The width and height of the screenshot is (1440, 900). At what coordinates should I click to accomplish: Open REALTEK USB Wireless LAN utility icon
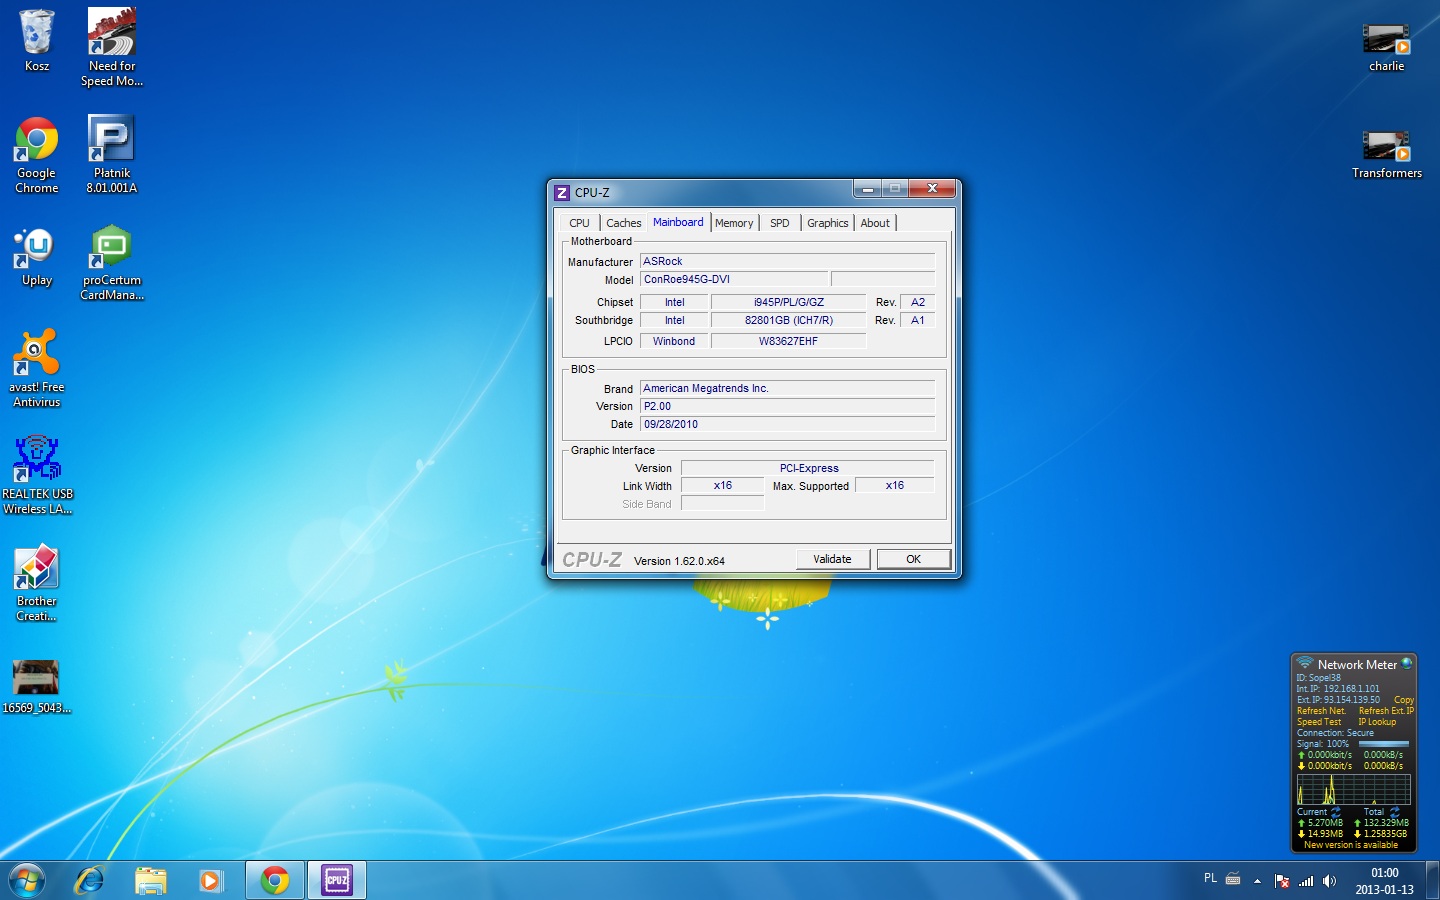[37, 475]
